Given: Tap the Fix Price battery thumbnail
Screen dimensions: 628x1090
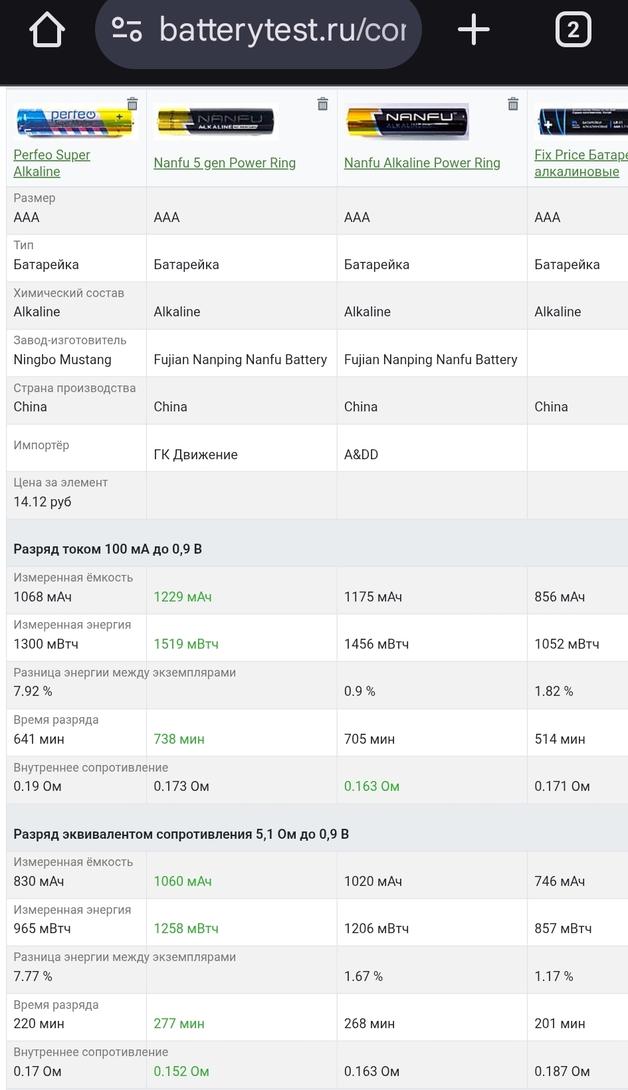Looking at the screenshot, I should (580, 122).
